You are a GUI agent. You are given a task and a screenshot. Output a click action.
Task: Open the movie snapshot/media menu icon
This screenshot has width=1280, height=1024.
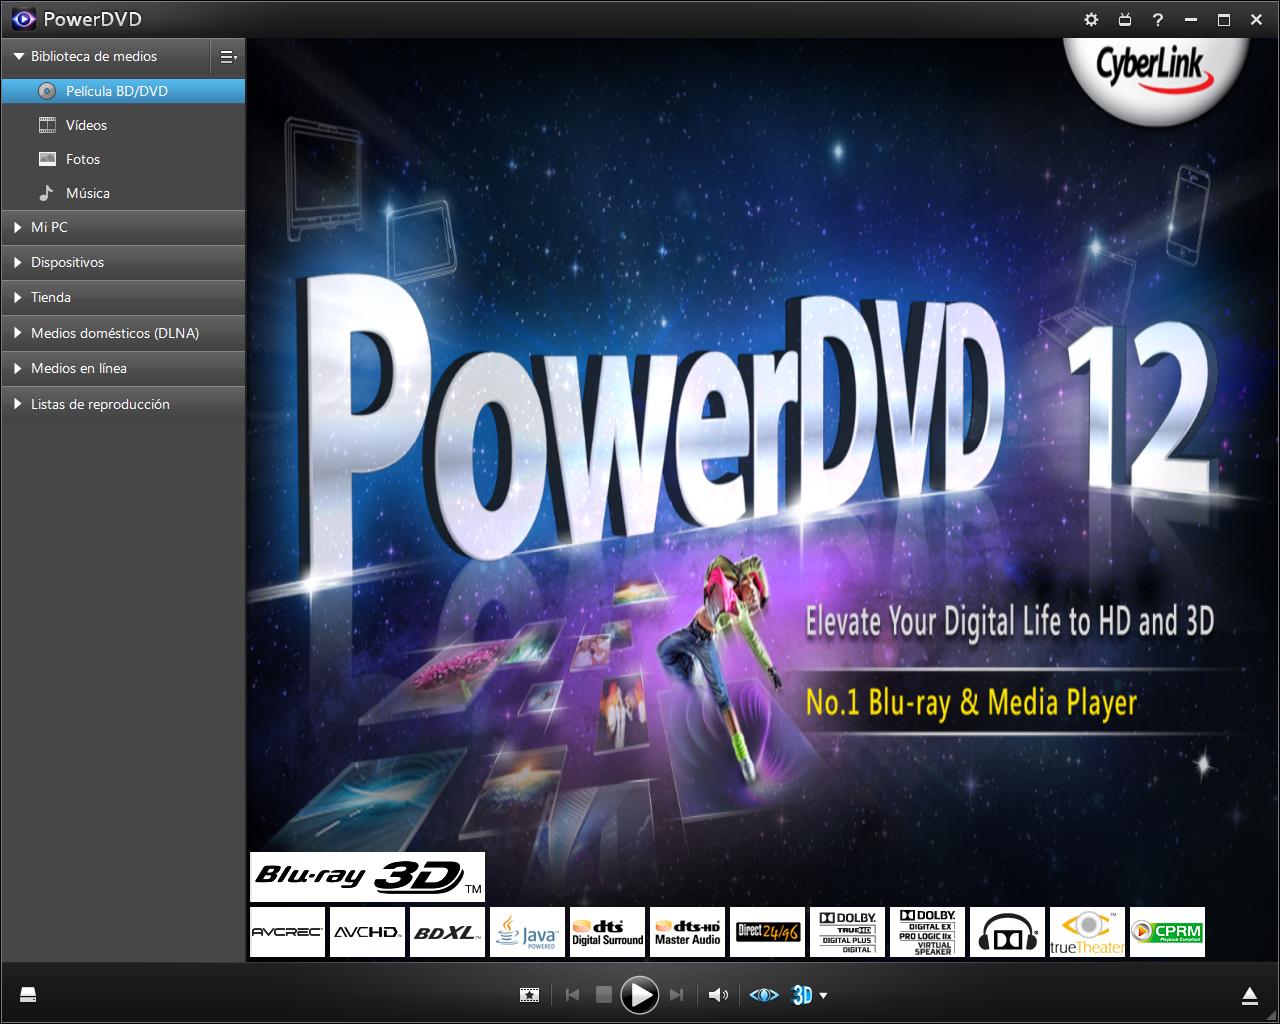pos(529,995)
